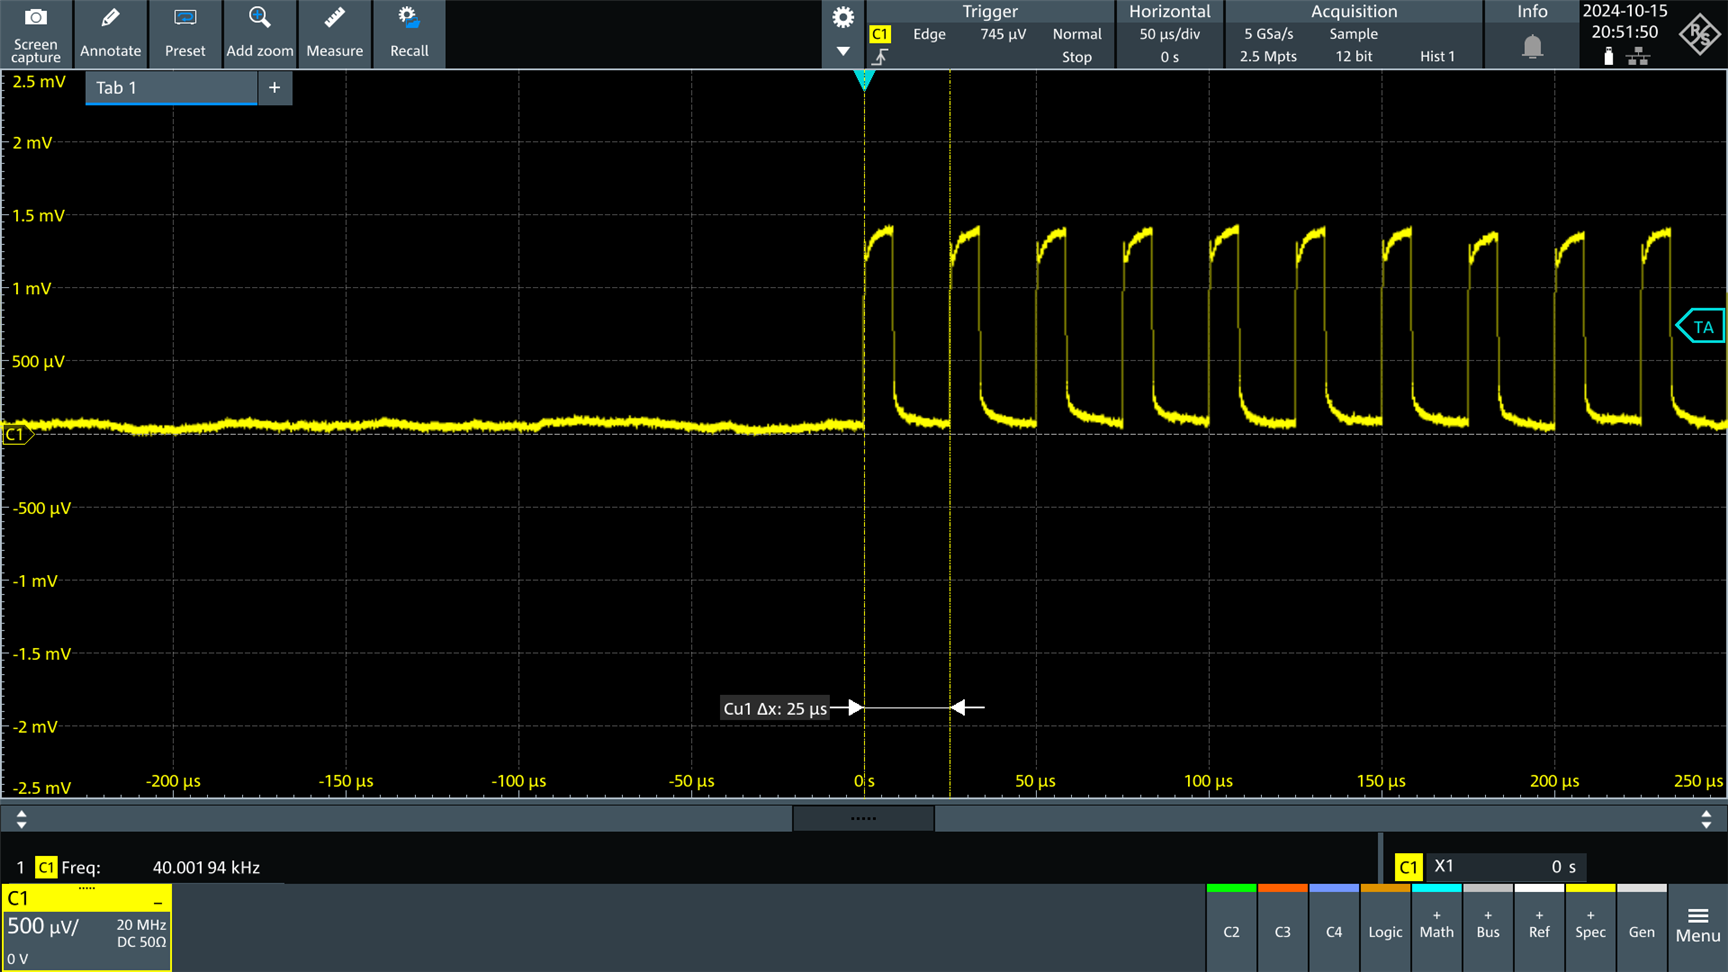Image resolution: width=1728 pixels, height=972 pixels.
Task: Click the right results panel expand arrows
Action: pos(1706,819)
